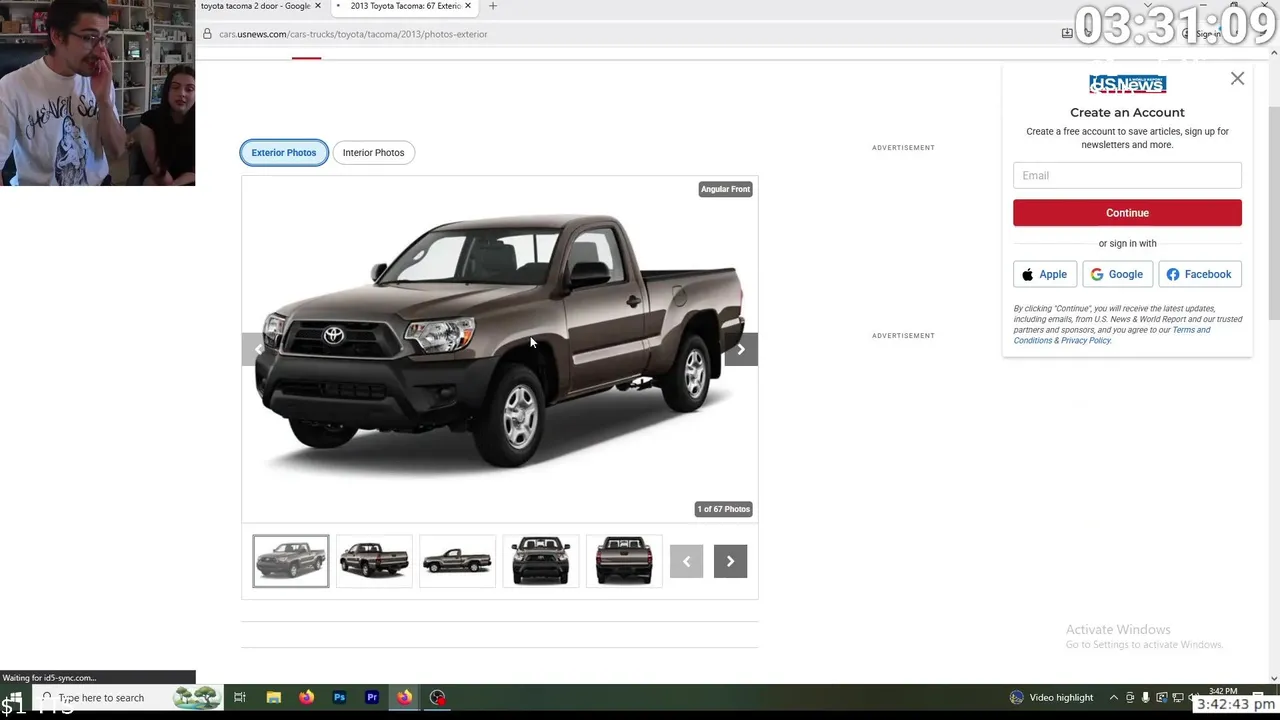Expand hidden system tray icons
The height and width of the screenshot is (720, 1280).
click(x=1113, y=698)
